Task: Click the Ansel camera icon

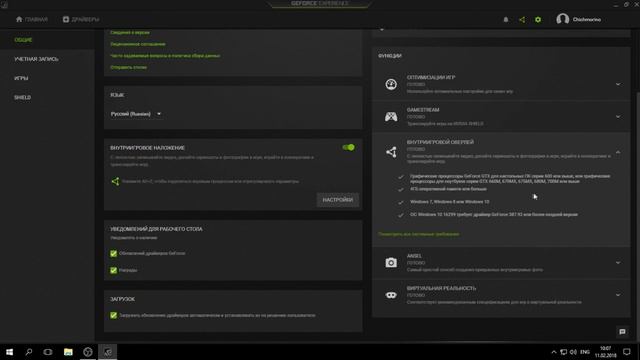Action: [391, 262]
